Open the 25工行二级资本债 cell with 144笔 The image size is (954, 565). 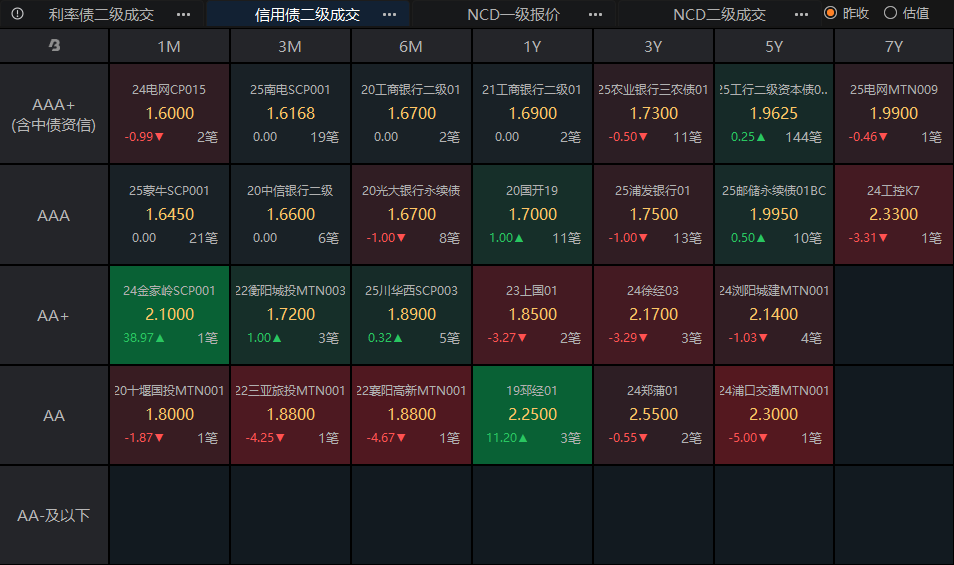tap(773, 114)
